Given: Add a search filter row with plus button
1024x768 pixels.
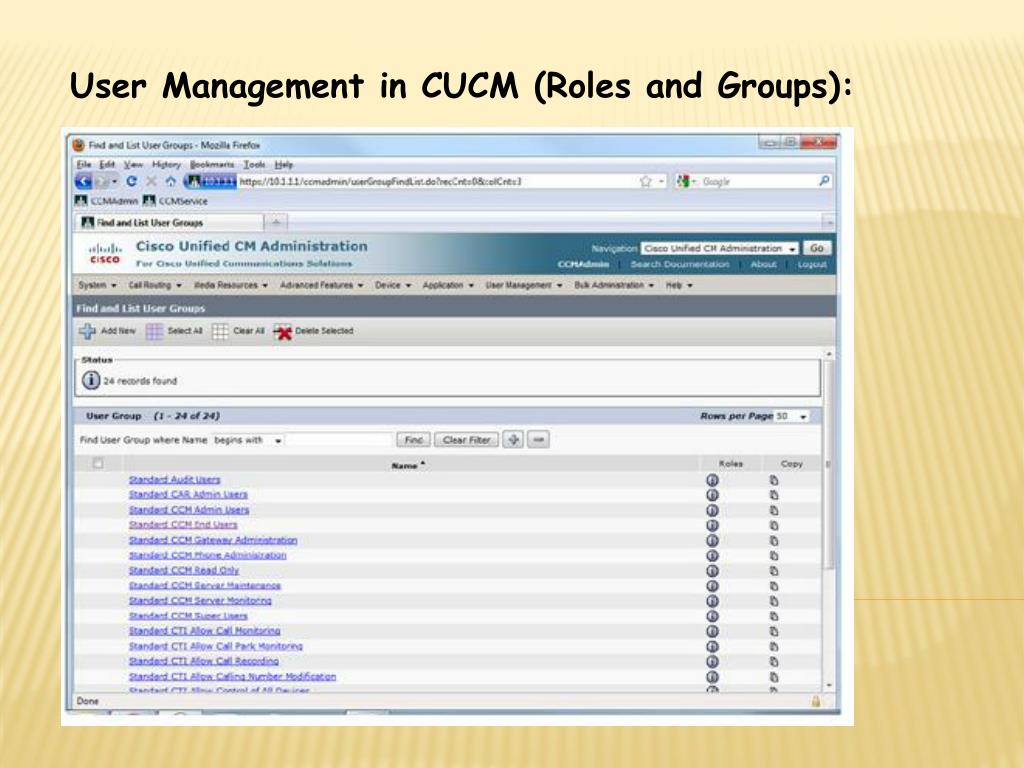Looking at the screenshot, I should (x=513, y=440).
